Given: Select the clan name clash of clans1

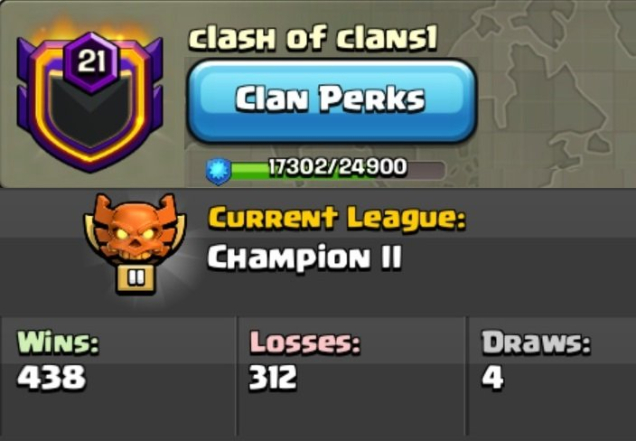Looking at the screenshot, I should pyautogui.click(x=313, y=39).
